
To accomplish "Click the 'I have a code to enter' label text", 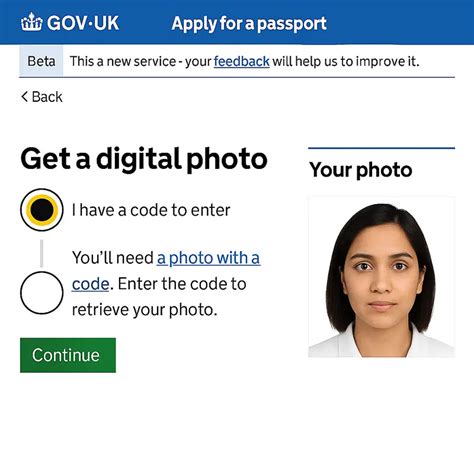I will (151, 210).
